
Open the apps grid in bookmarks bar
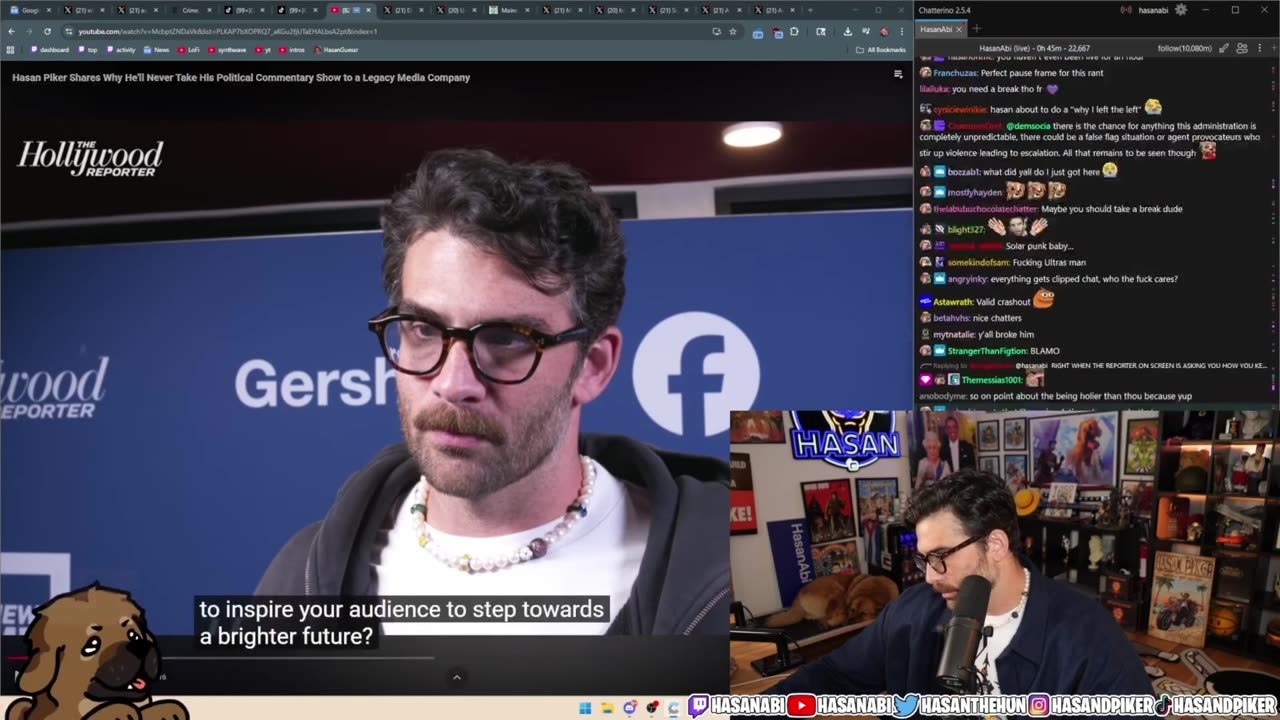(x=11, y=49)
